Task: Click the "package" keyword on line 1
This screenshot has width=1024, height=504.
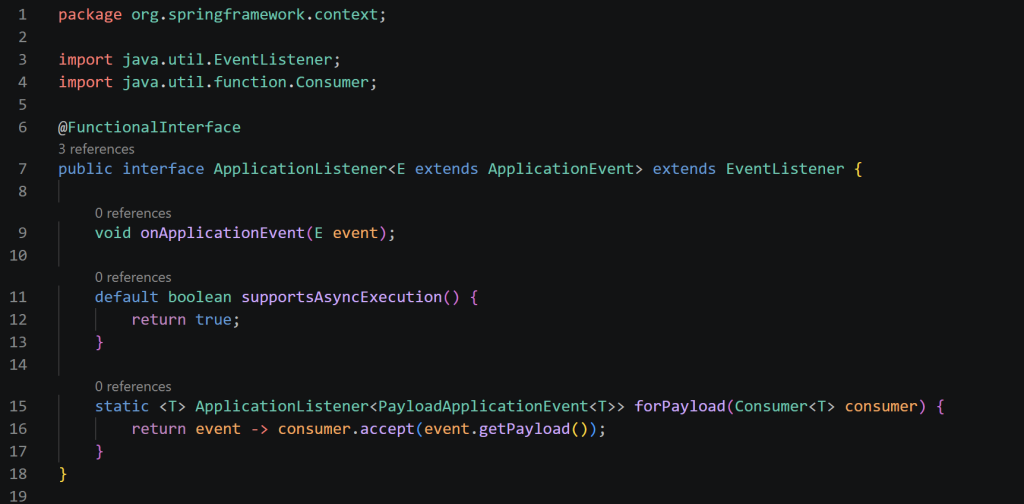Action: pyautogui.click(x=90, y=15)
